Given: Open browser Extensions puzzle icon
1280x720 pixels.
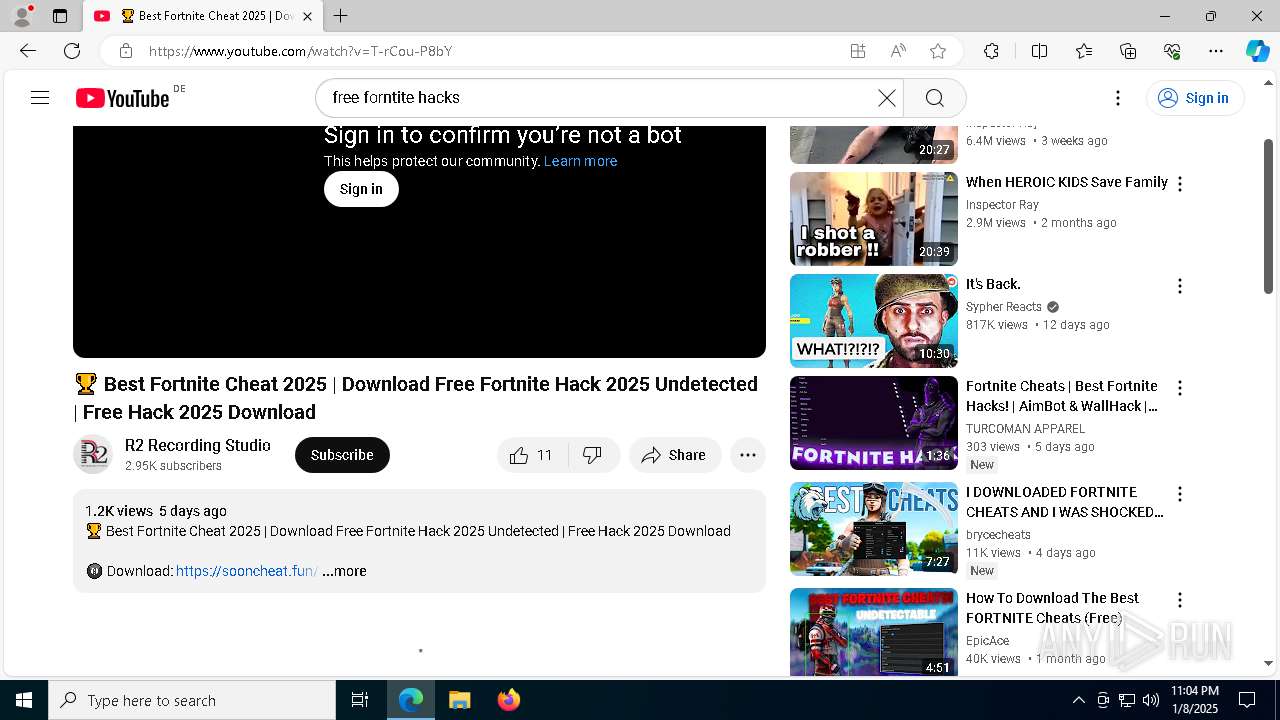Looking at the screenshot, I should 991,51.
